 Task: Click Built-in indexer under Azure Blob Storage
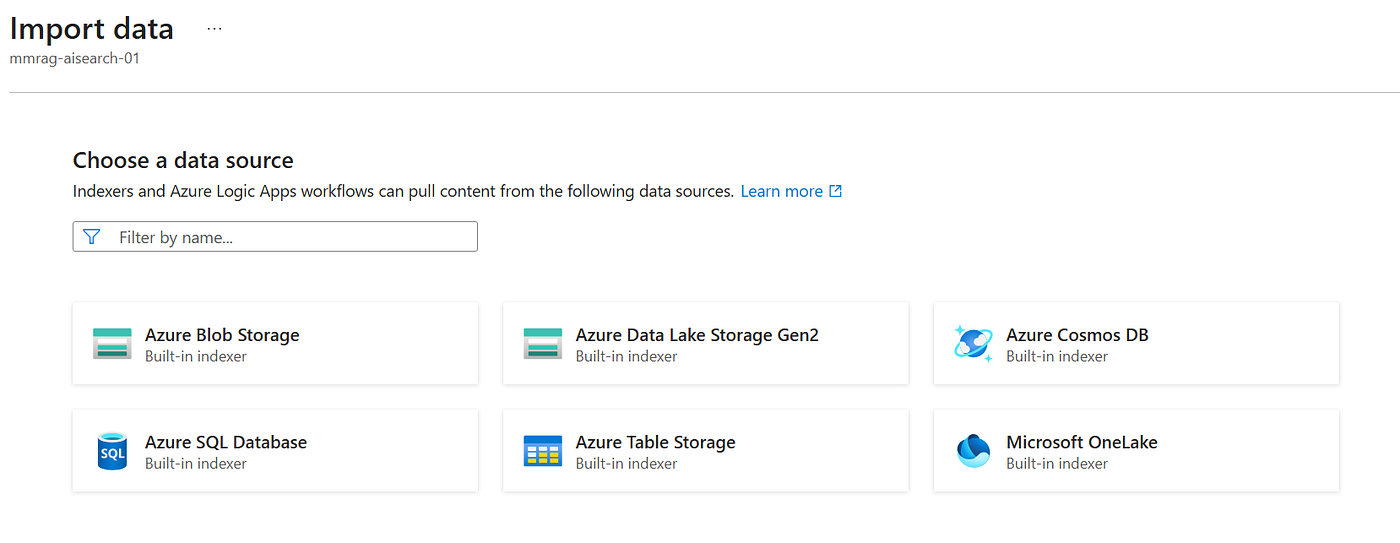[x=196, y=357]
